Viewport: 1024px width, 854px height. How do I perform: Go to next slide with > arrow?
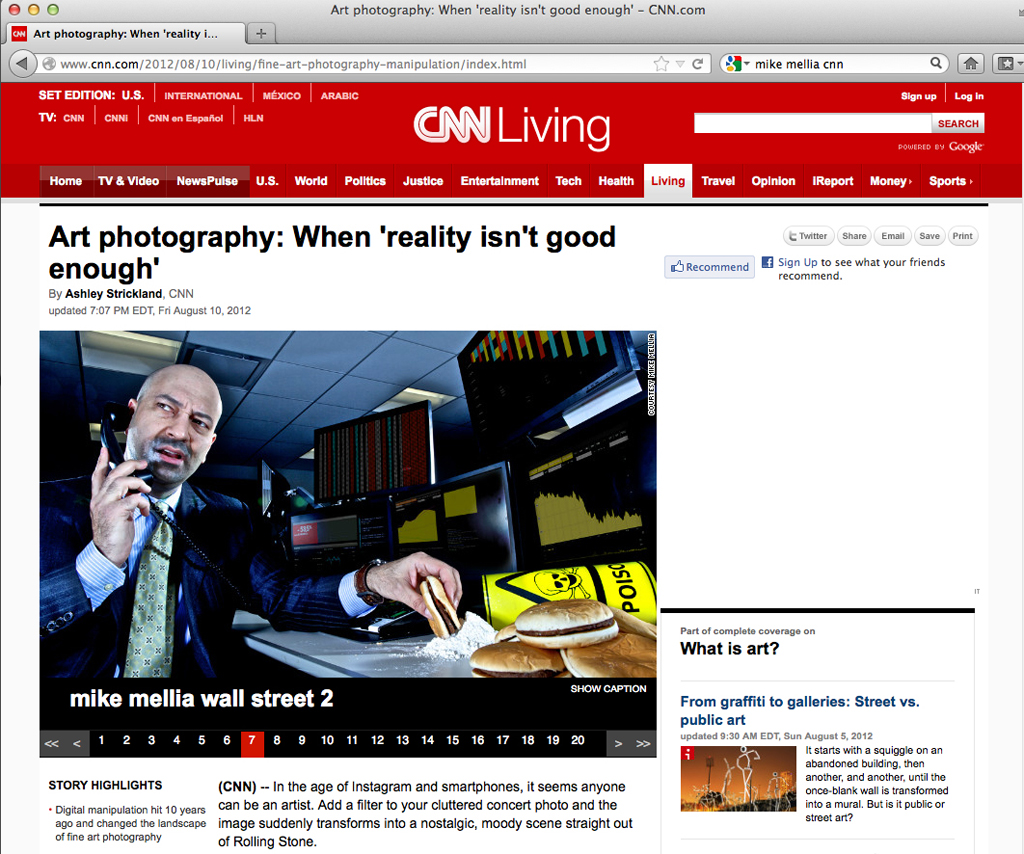tap(619, 743)
